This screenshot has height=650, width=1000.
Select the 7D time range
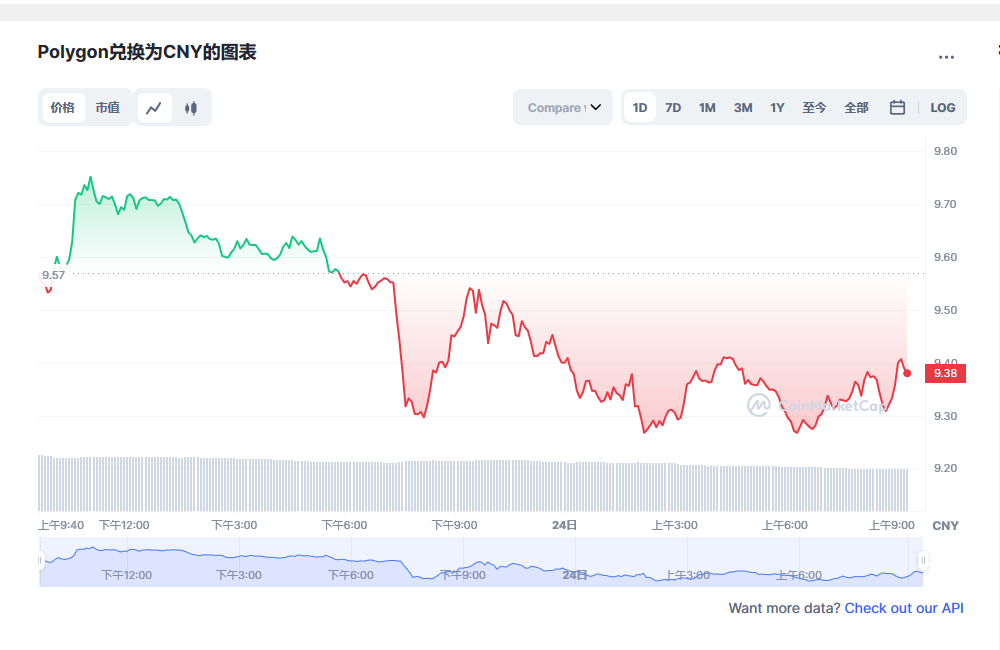(673, 107)
